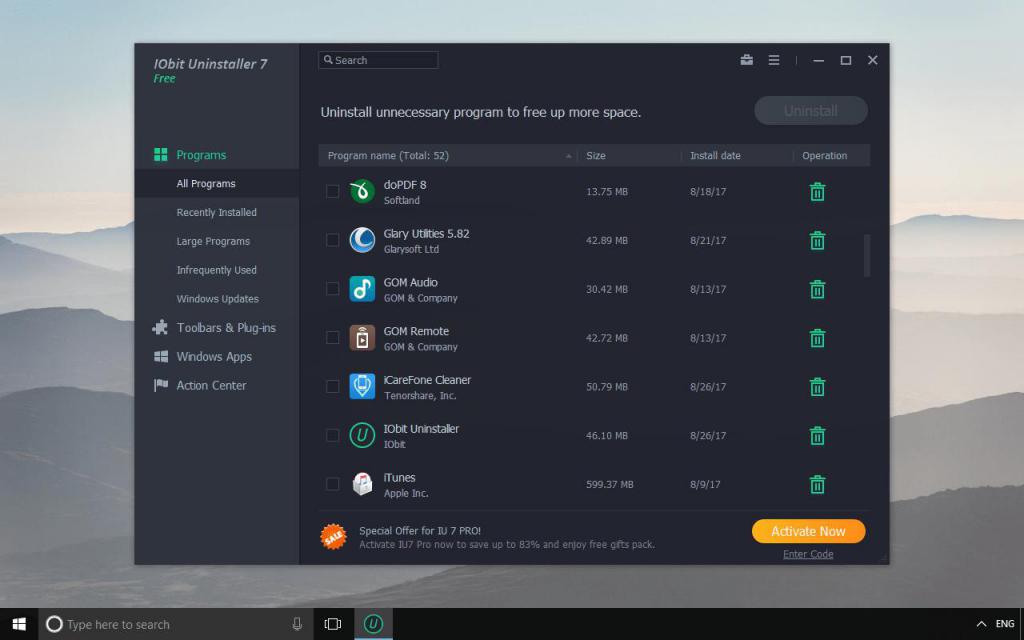Check the box for GOM Remote

(332, 338)
